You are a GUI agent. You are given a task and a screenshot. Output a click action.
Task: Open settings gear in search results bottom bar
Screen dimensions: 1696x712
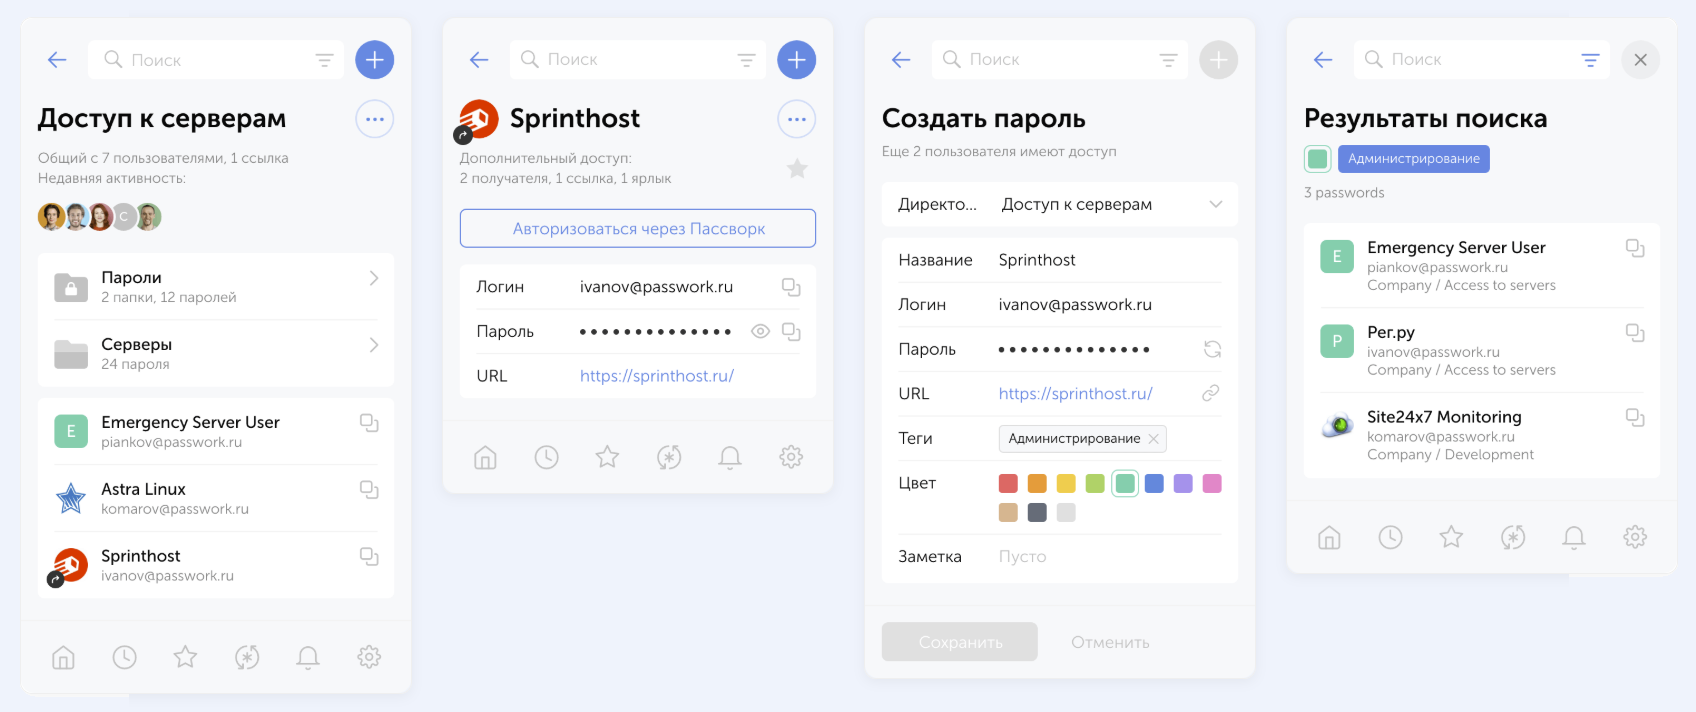(x=1635, y=537)
